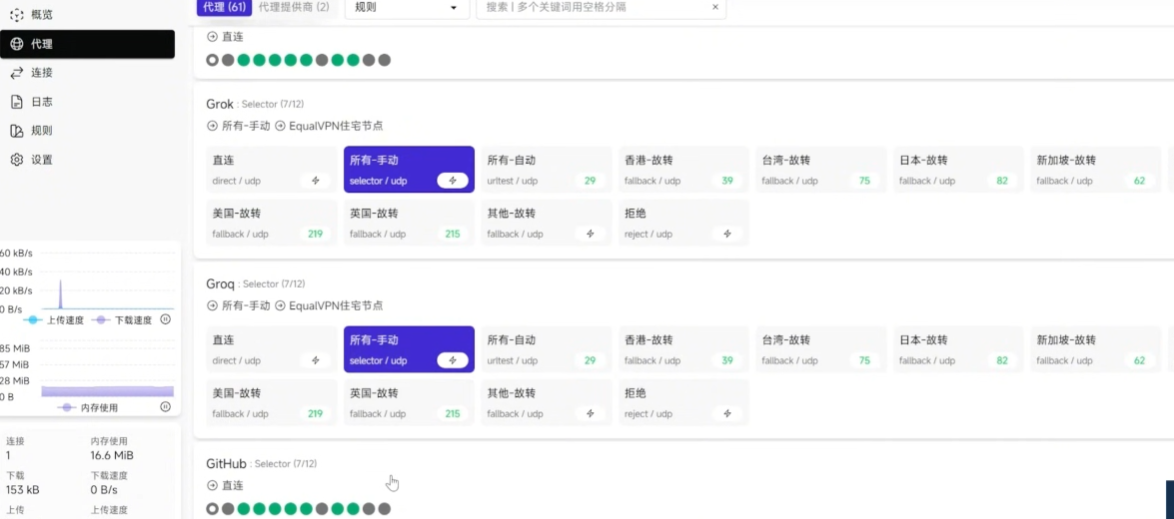
Task: Select 新加坡-故转 node in Grok group
Action: [1095, 169]
